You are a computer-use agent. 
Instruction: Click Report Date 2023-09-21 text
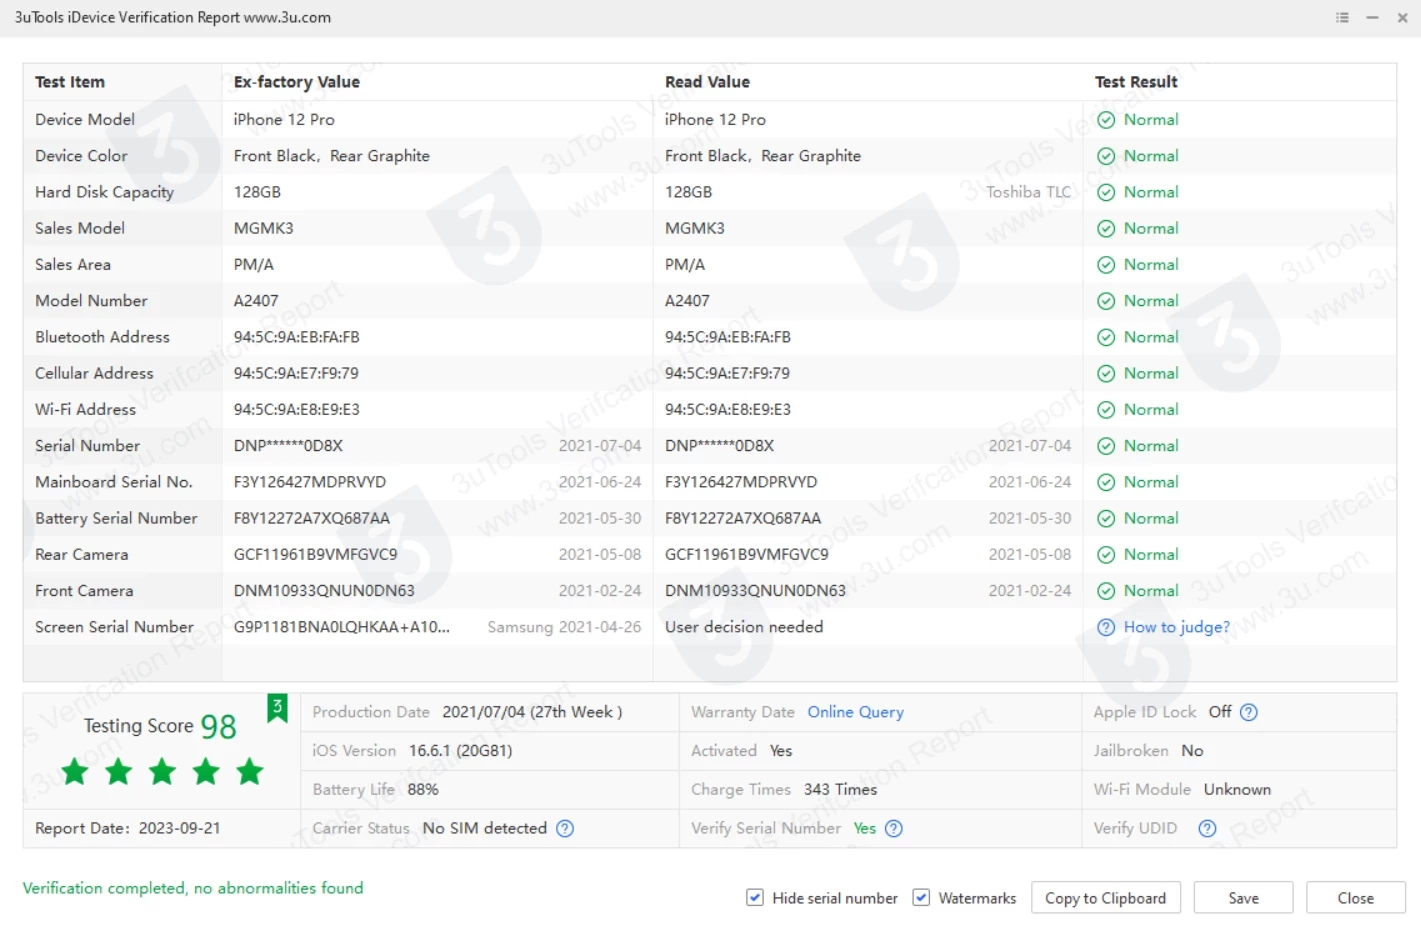pyautogui.click(x=127, y=828)
